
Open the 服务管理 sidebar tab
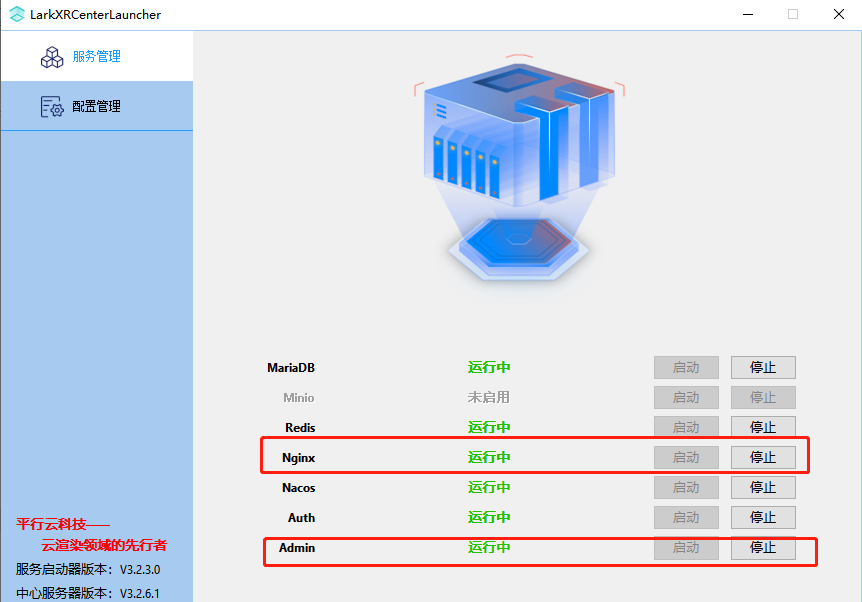point(96,57)
